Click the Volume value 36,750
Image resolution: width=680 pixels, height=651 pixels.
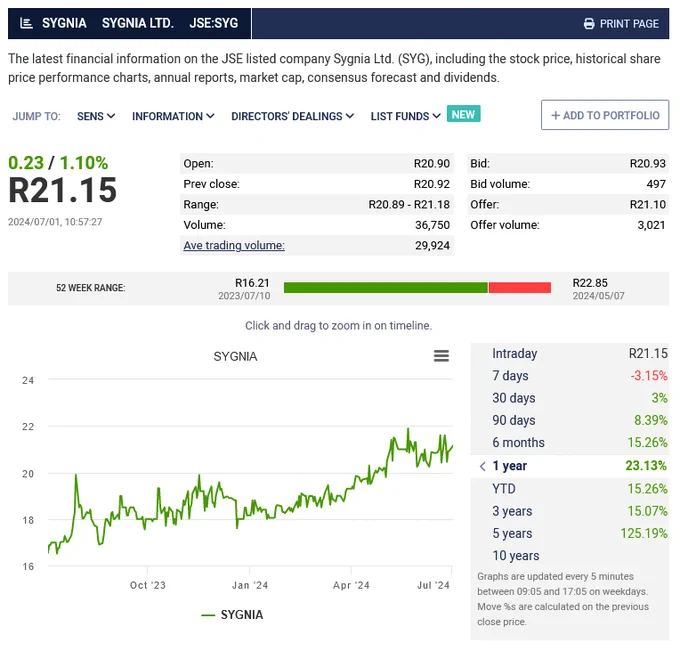(x=432, y=225)
